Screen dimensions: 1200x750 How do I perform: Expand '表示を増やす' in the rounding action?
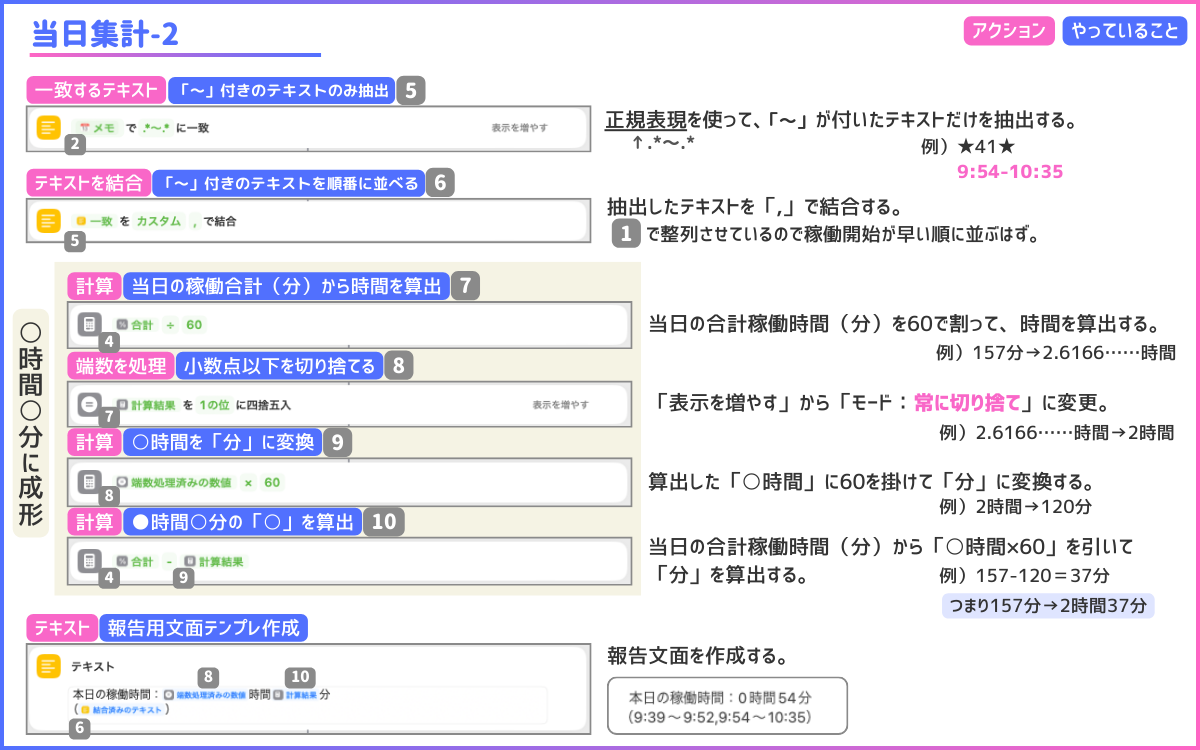point(560,405)
